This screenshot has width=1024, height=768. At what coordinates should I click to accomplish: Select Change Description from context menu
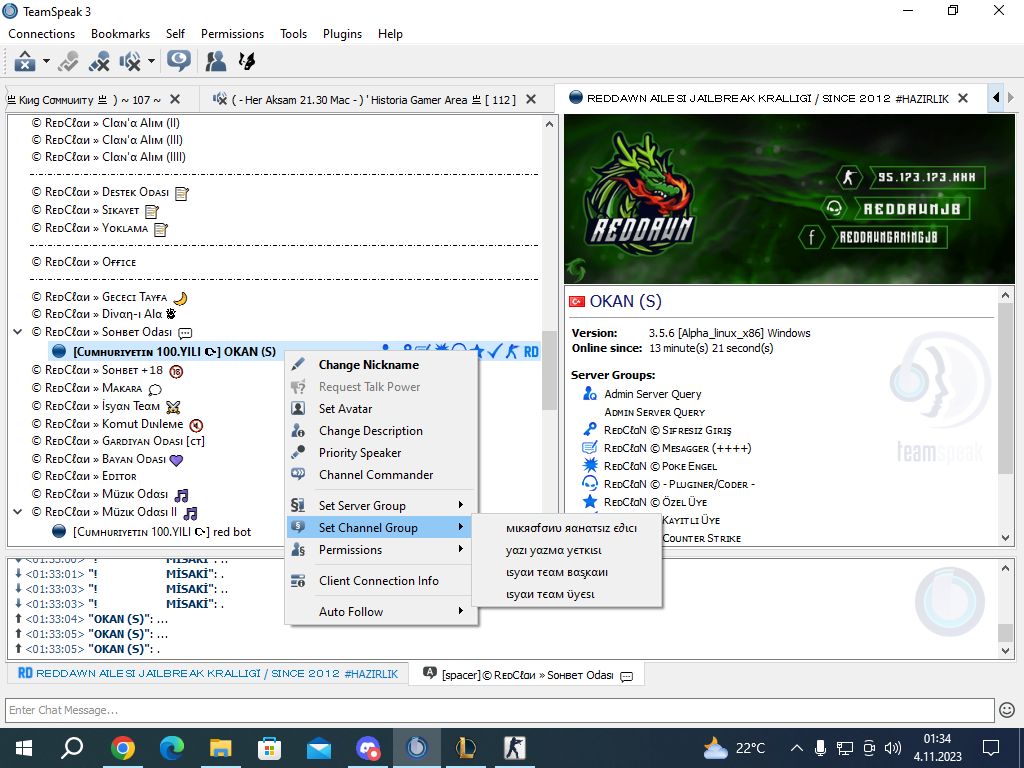(x=370, y=431)
